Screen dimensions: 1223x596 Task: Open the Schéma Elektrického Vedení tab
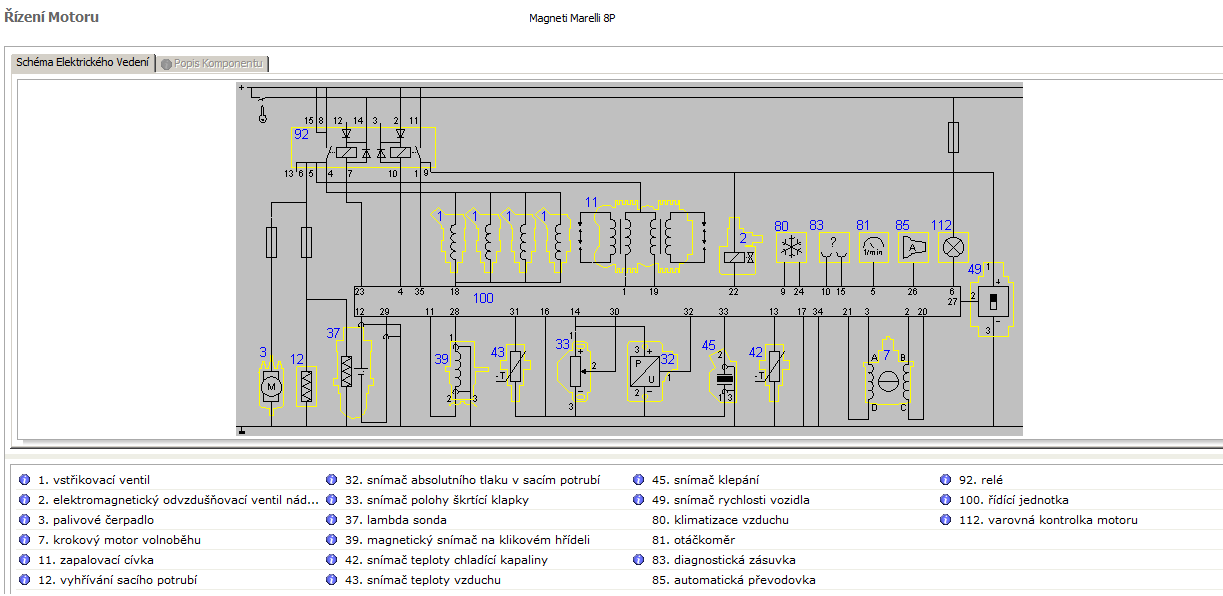pos(83,63)
